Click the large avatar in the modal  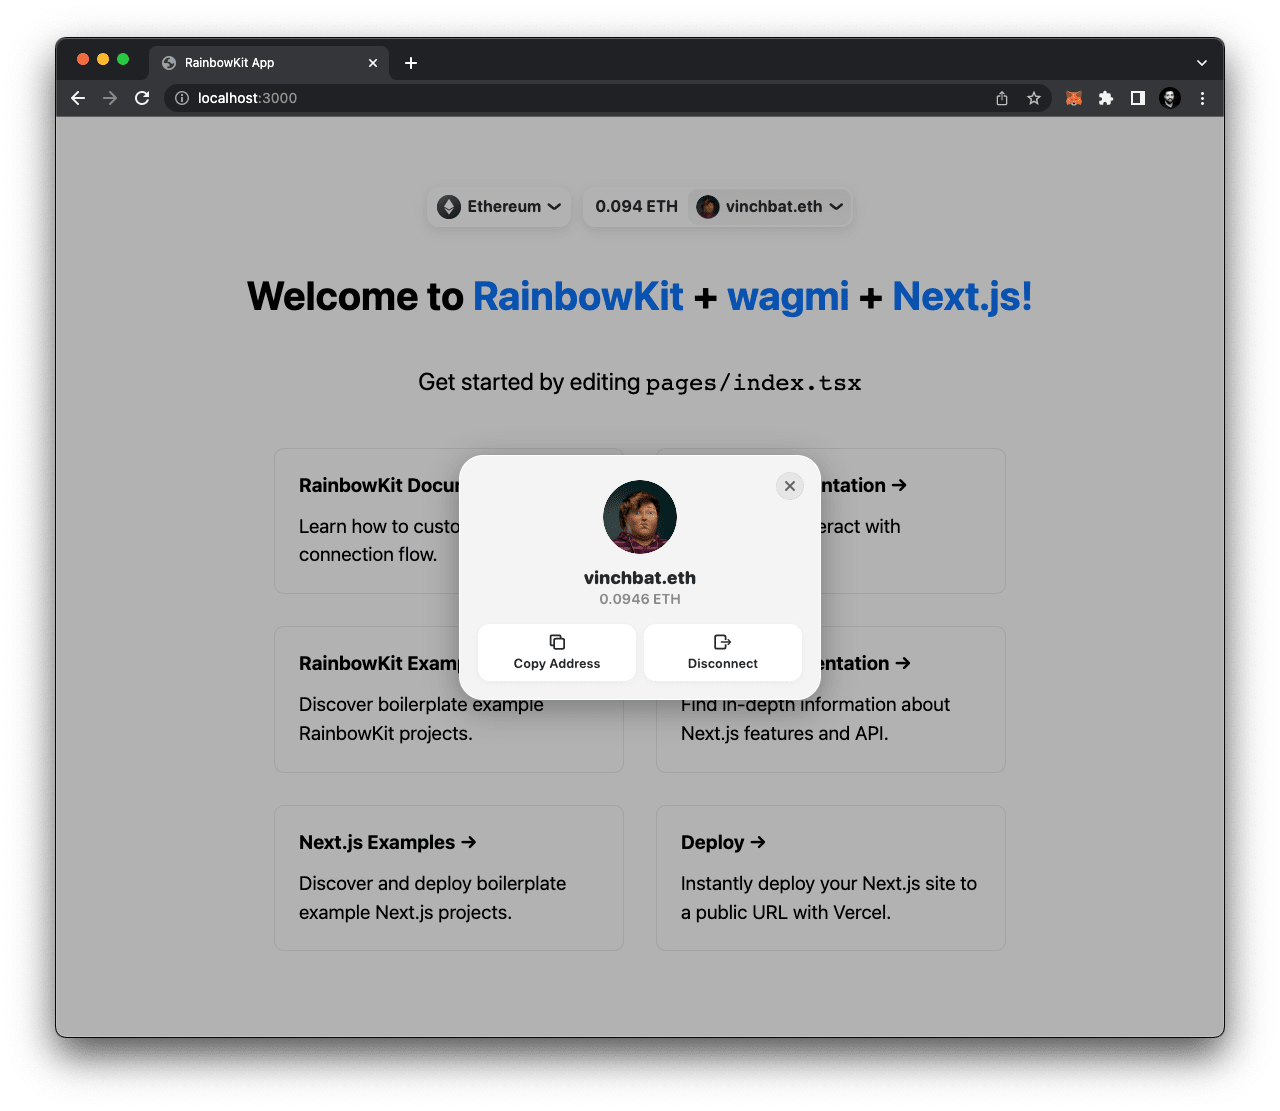[640, 517]
